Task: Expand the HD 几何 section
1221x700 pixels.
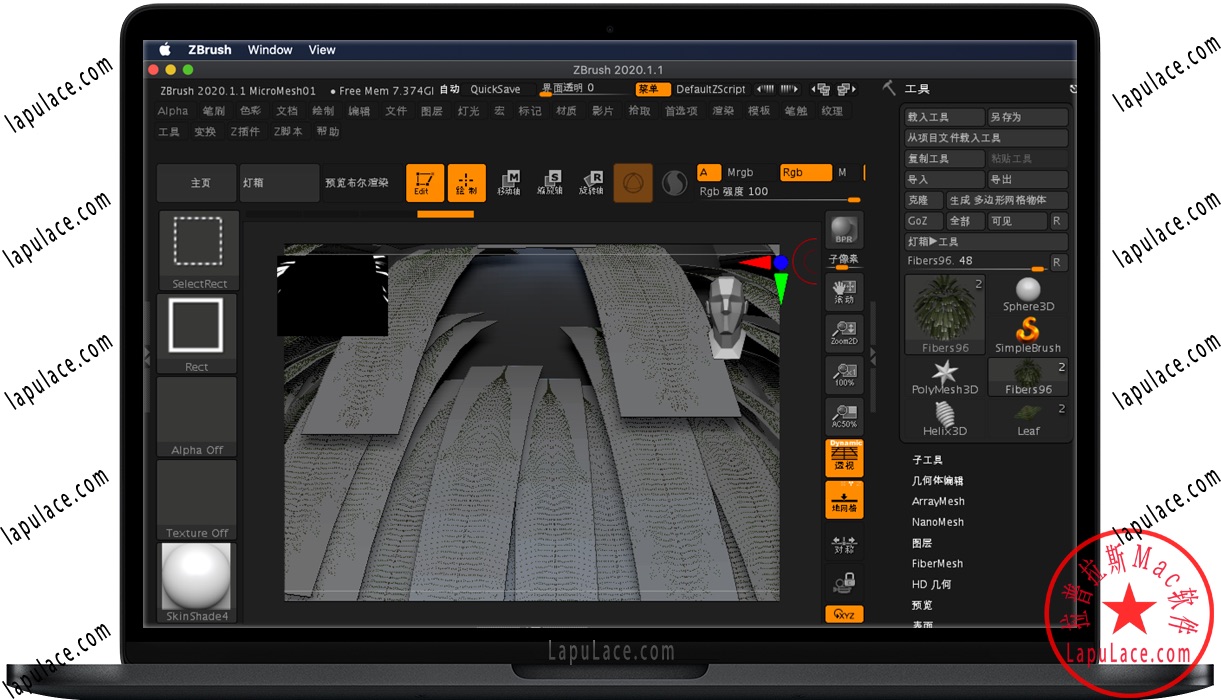Action: pyautogui.click(x=931, y=584)
